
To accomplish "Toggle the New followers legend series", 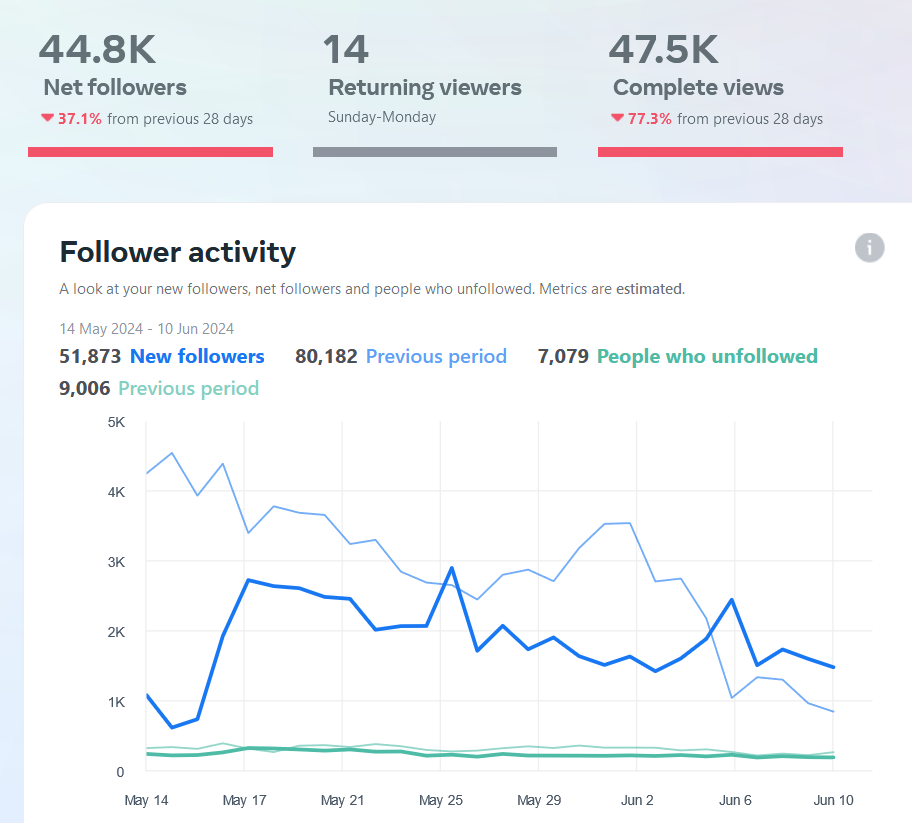I will coord(197,356).
